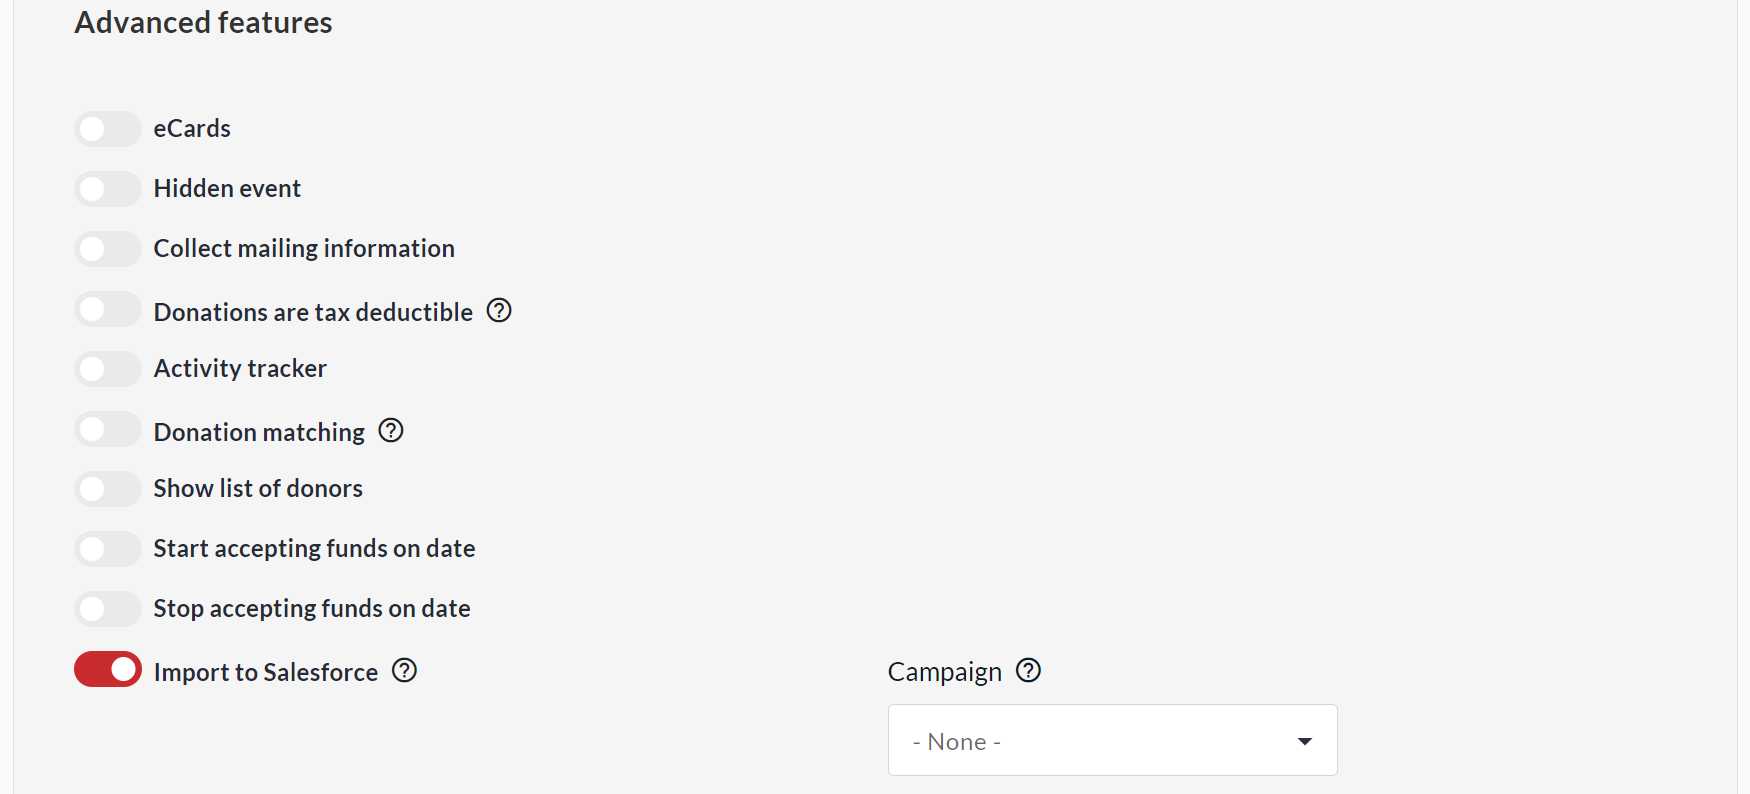Enable the Donations are tax deductible switch
Viewport: 1750px width, 794px height.
[108, 310]
